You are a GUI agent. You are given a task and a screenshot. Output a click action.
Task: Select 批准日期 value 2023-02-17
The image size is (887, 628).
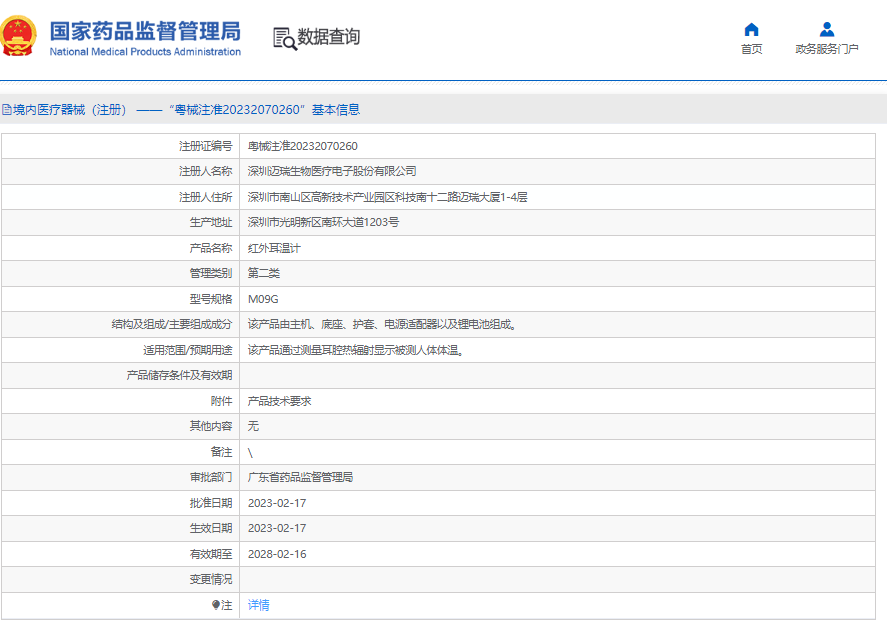click(x=277, y=503)
